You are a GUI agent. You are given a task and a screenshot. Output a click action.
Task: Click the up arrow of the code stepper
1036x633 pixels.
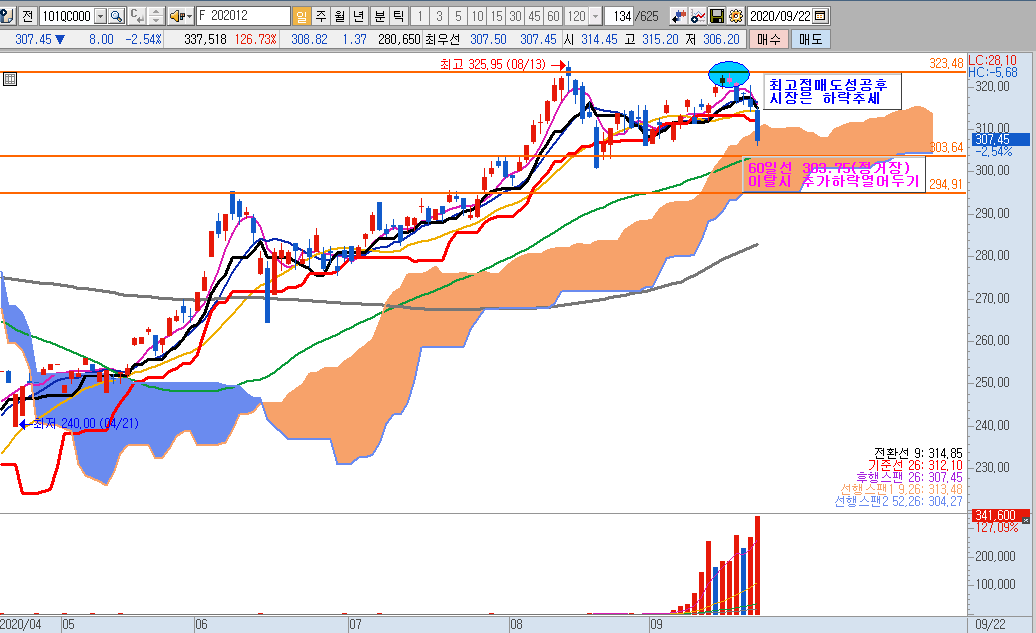coord(156,12)
